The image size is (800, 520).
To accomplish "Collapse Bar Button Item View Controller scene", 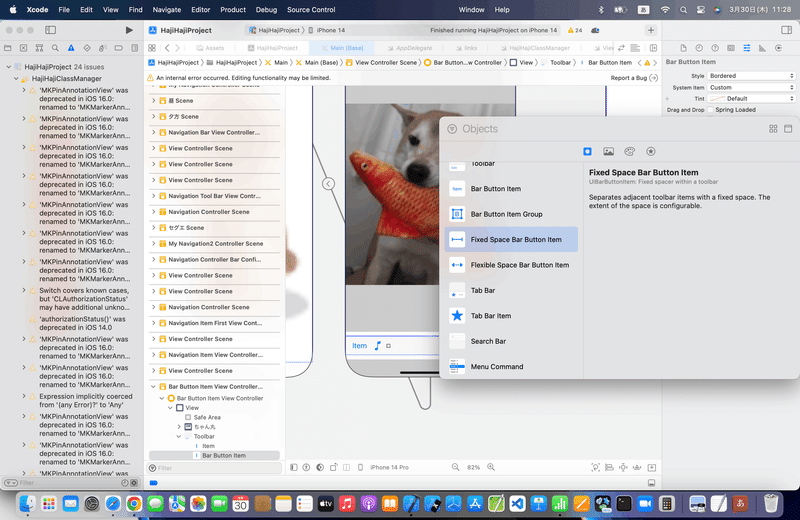I will [x=154, y=386].
